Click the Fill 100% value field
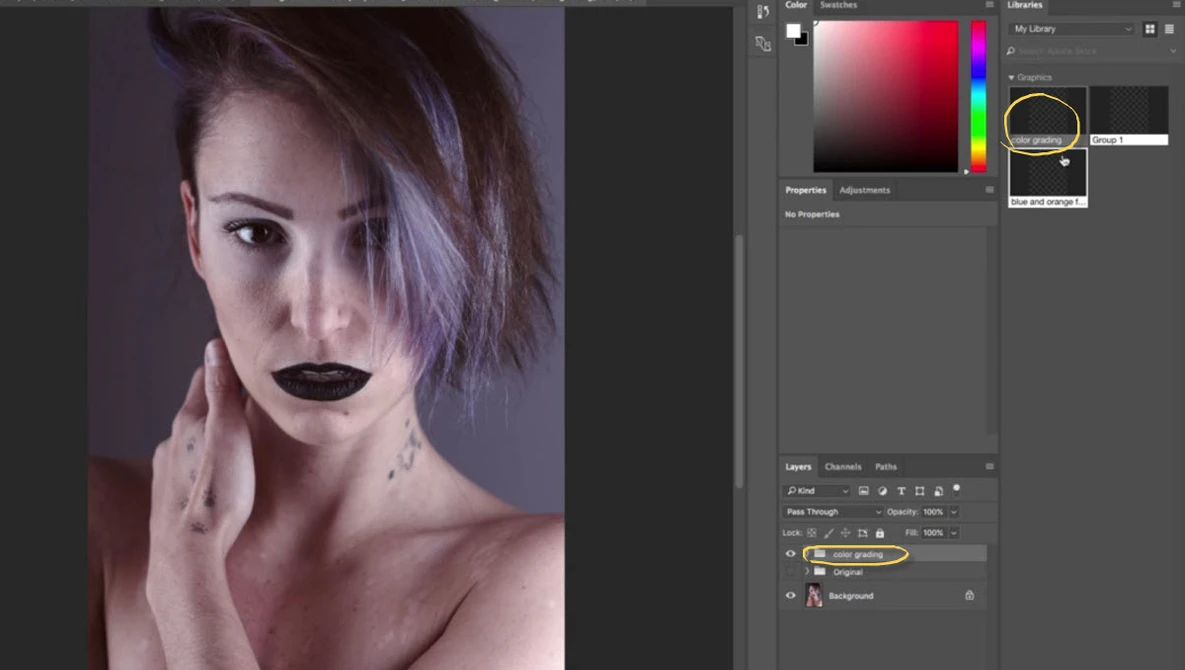This screenshot has height=670, width=1185. 934,533
